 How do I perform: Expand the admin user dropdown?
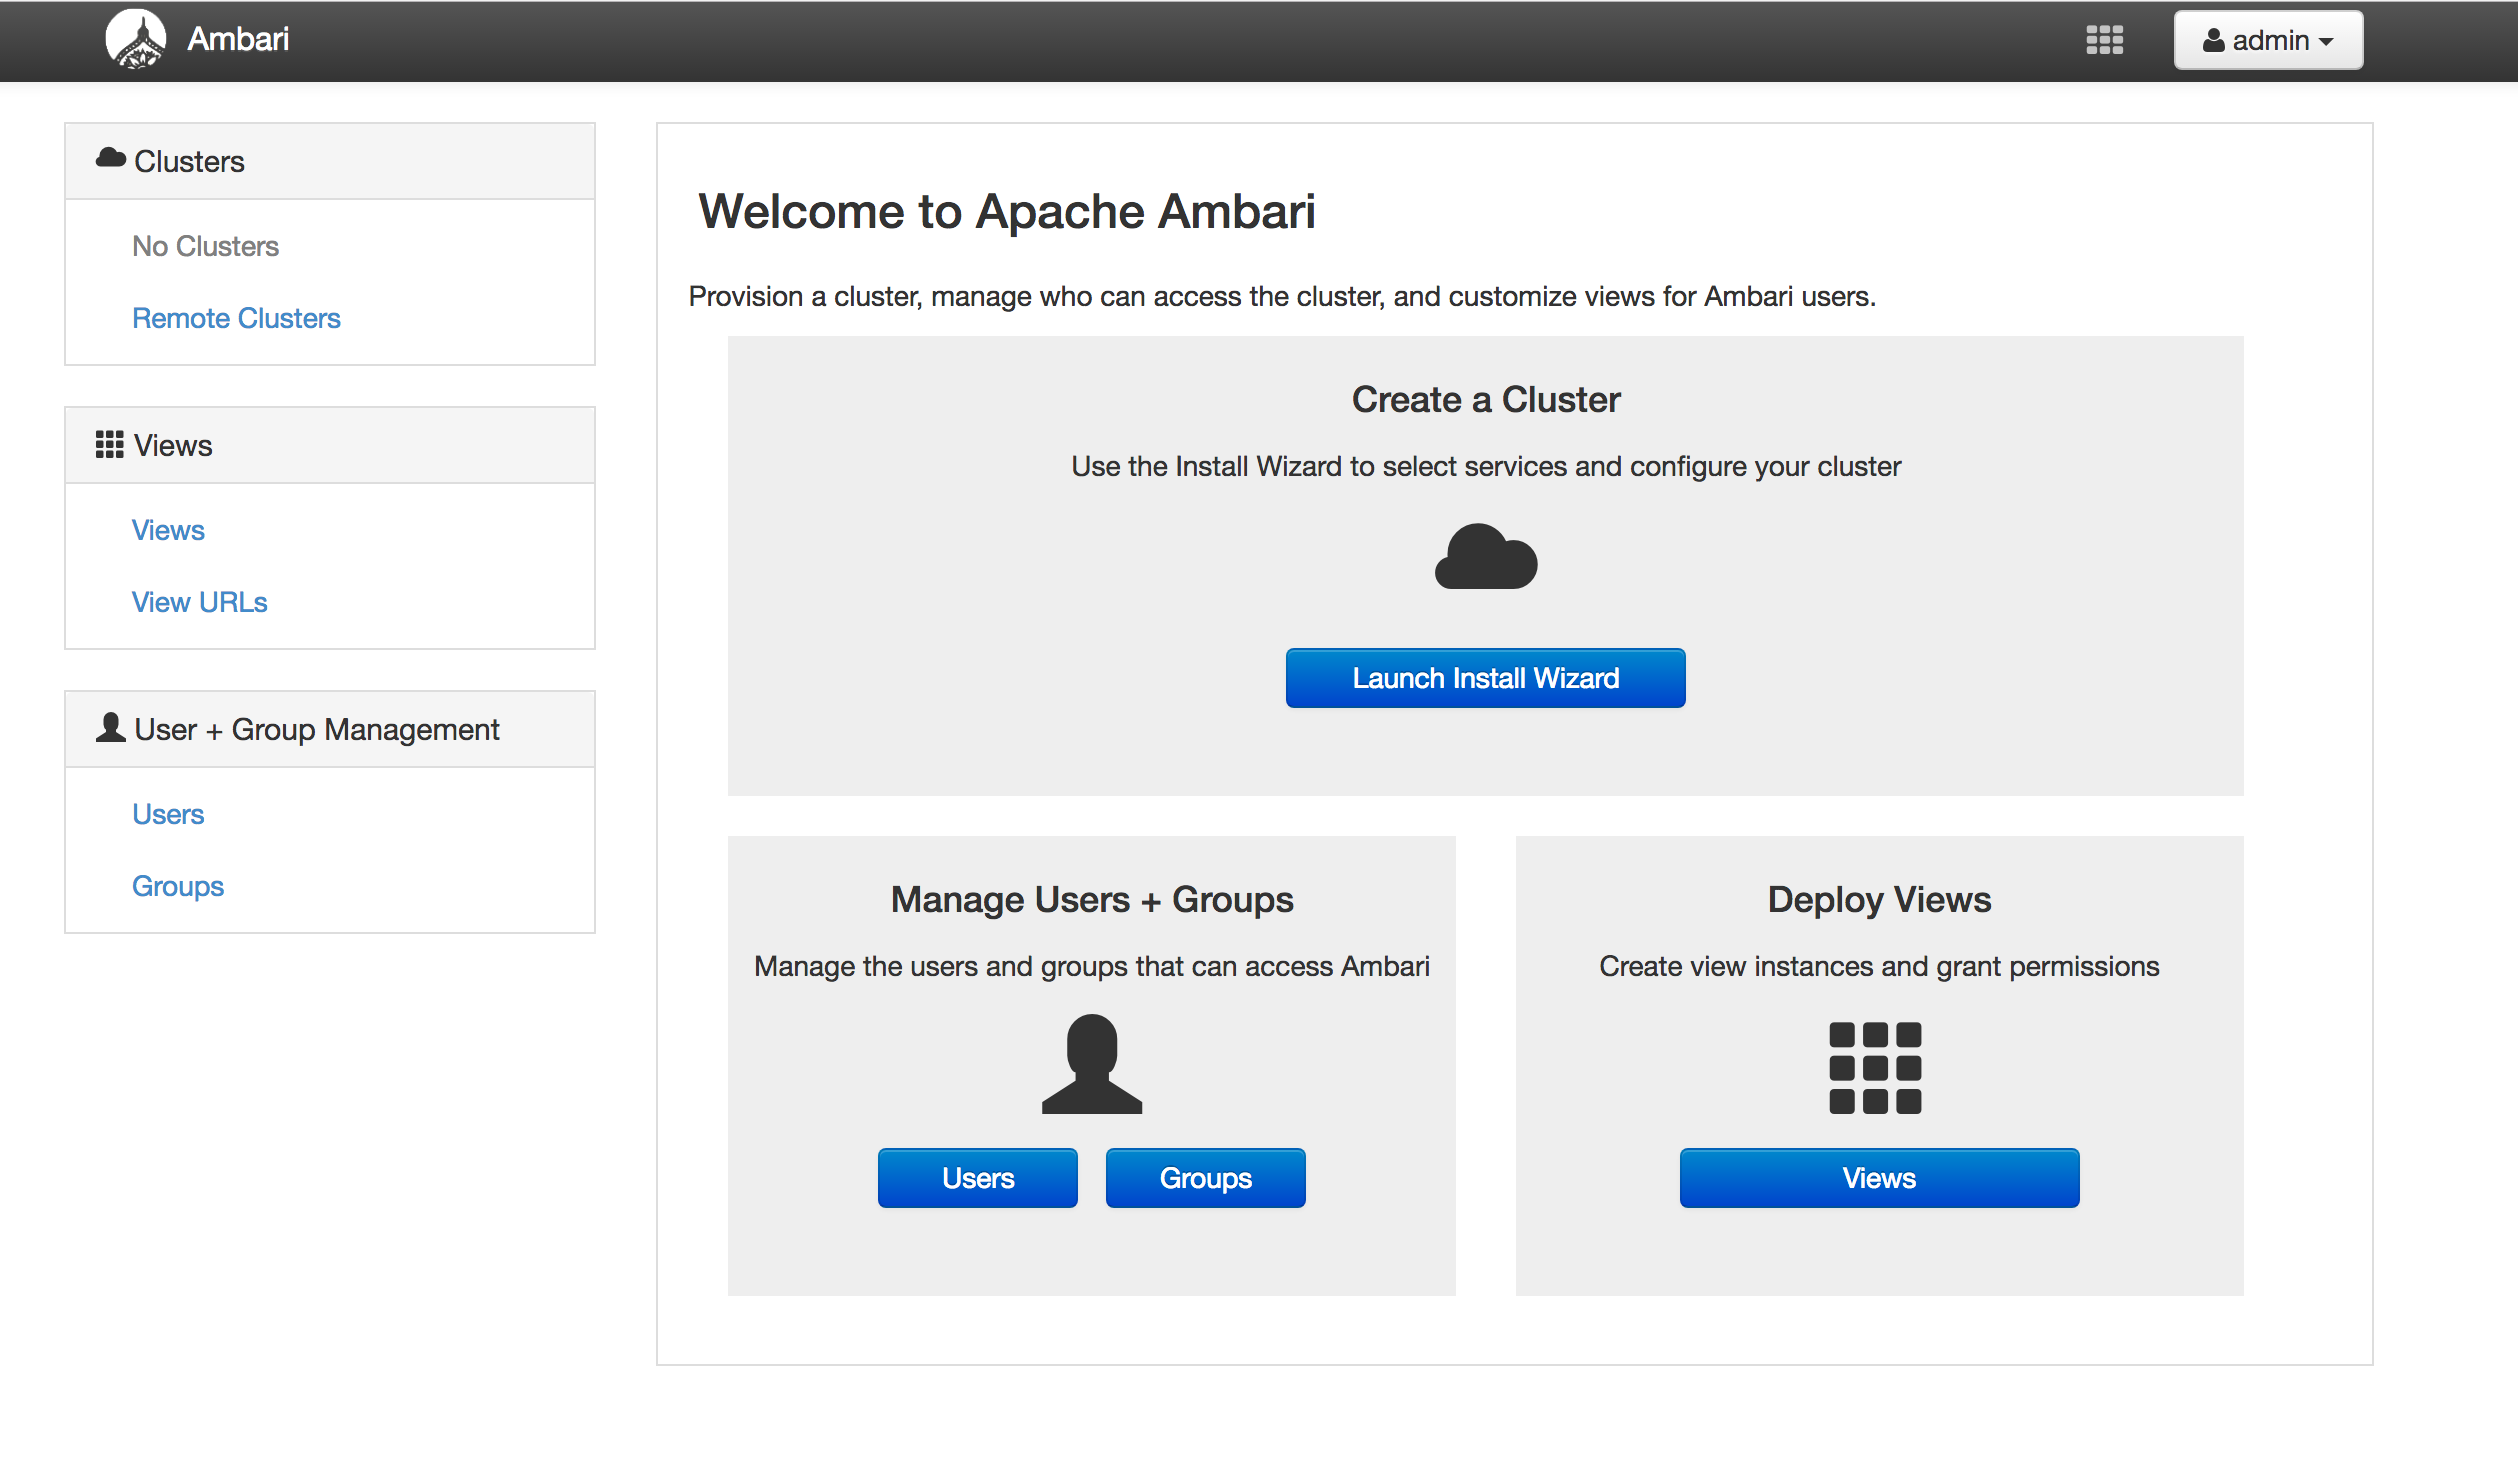click(x=2267, y=40)
